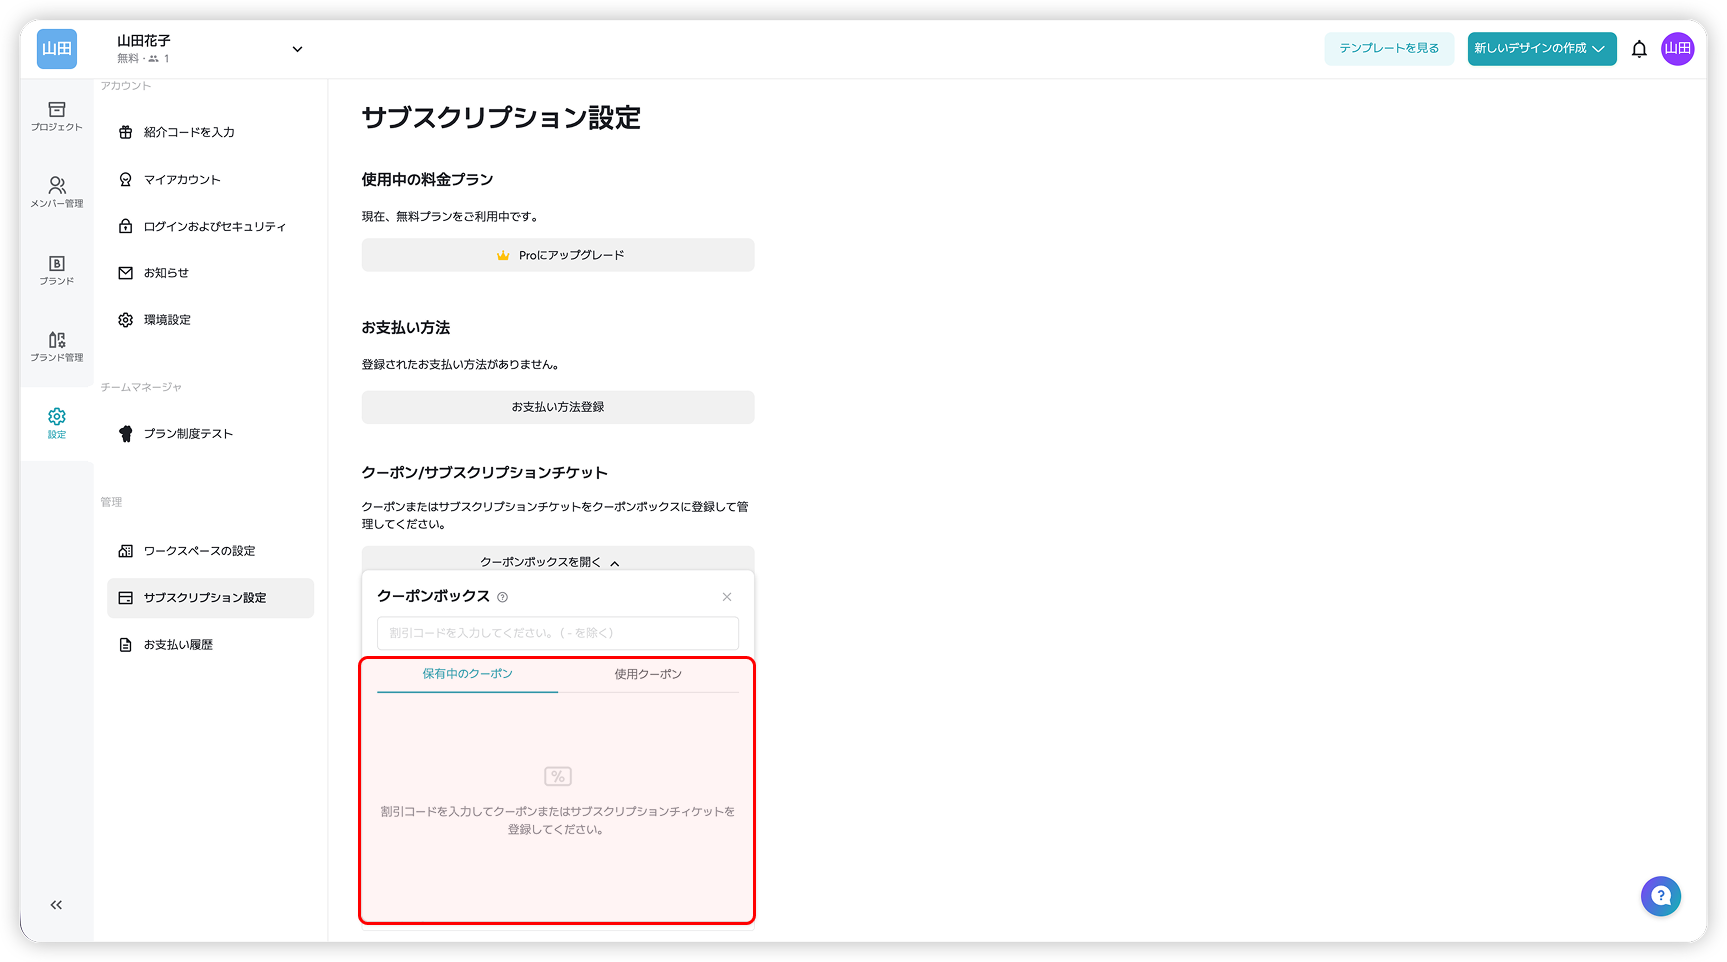Select the 保有中のクーポン tab

466,674
